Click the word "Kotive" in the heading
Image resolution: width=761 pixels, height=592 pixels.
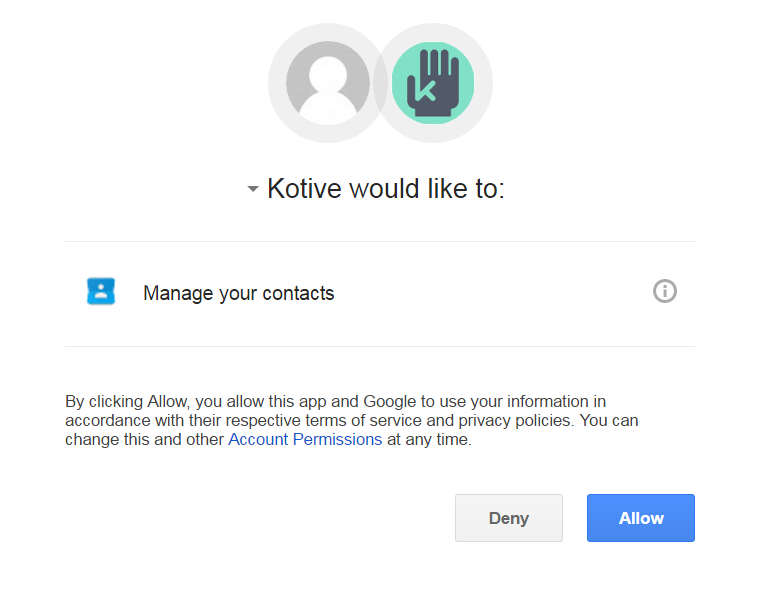(304, 189)
